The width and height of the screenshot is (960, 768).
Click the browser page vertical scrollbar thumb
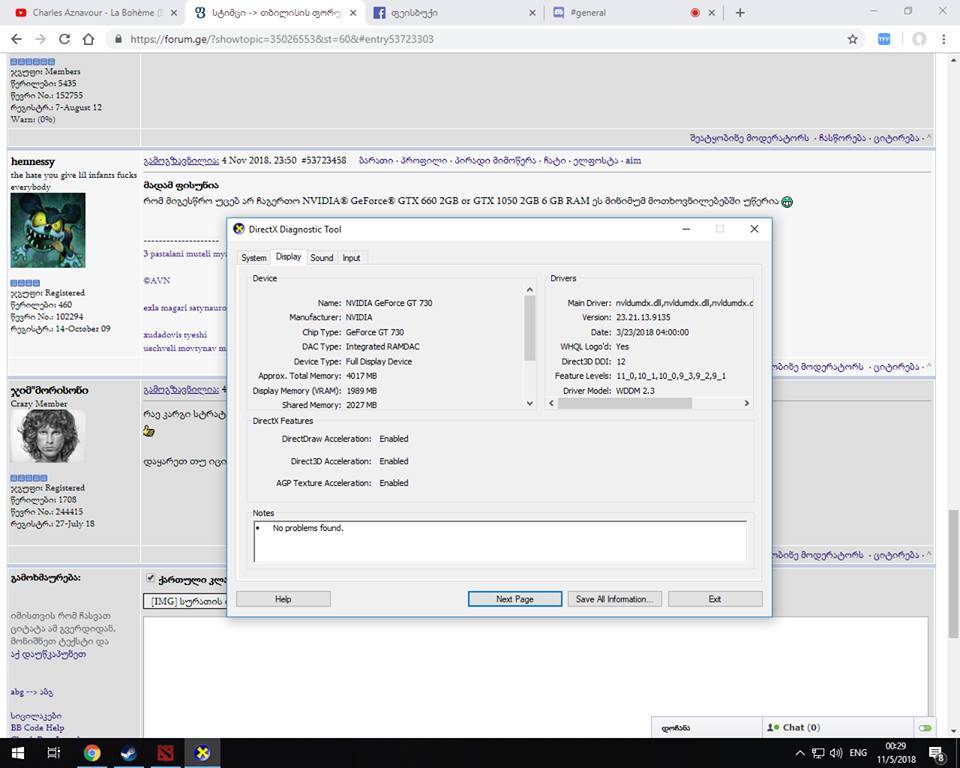(953, 574)
